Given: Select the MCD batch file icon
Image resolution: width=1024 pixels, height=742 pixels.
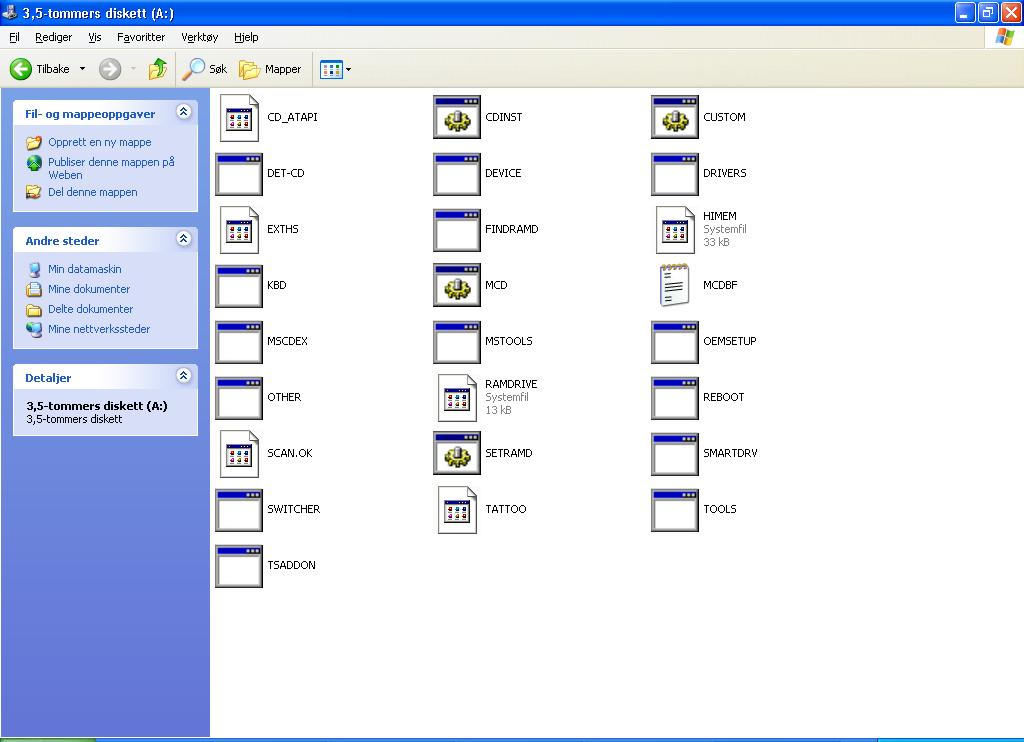Looking at the screenshot, I should [457, 286].
